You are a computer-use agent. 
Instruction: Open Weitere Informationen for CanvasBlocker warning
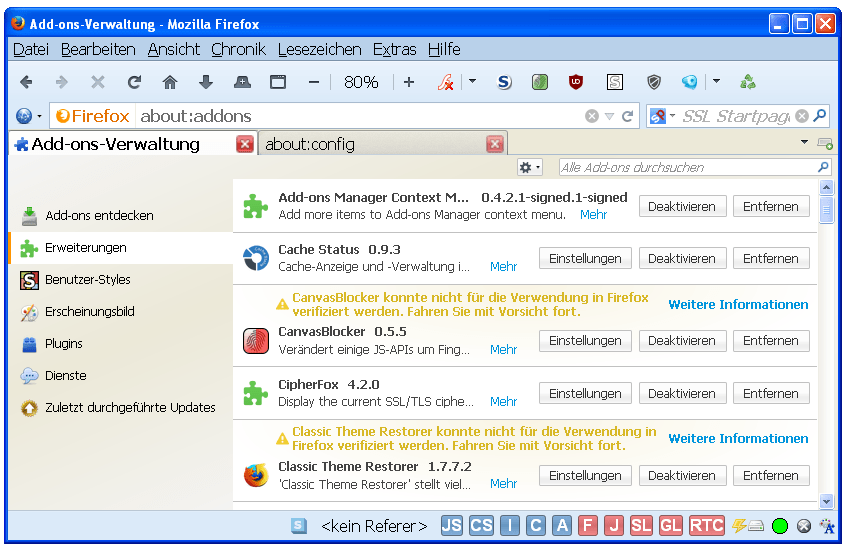point(738,304)
